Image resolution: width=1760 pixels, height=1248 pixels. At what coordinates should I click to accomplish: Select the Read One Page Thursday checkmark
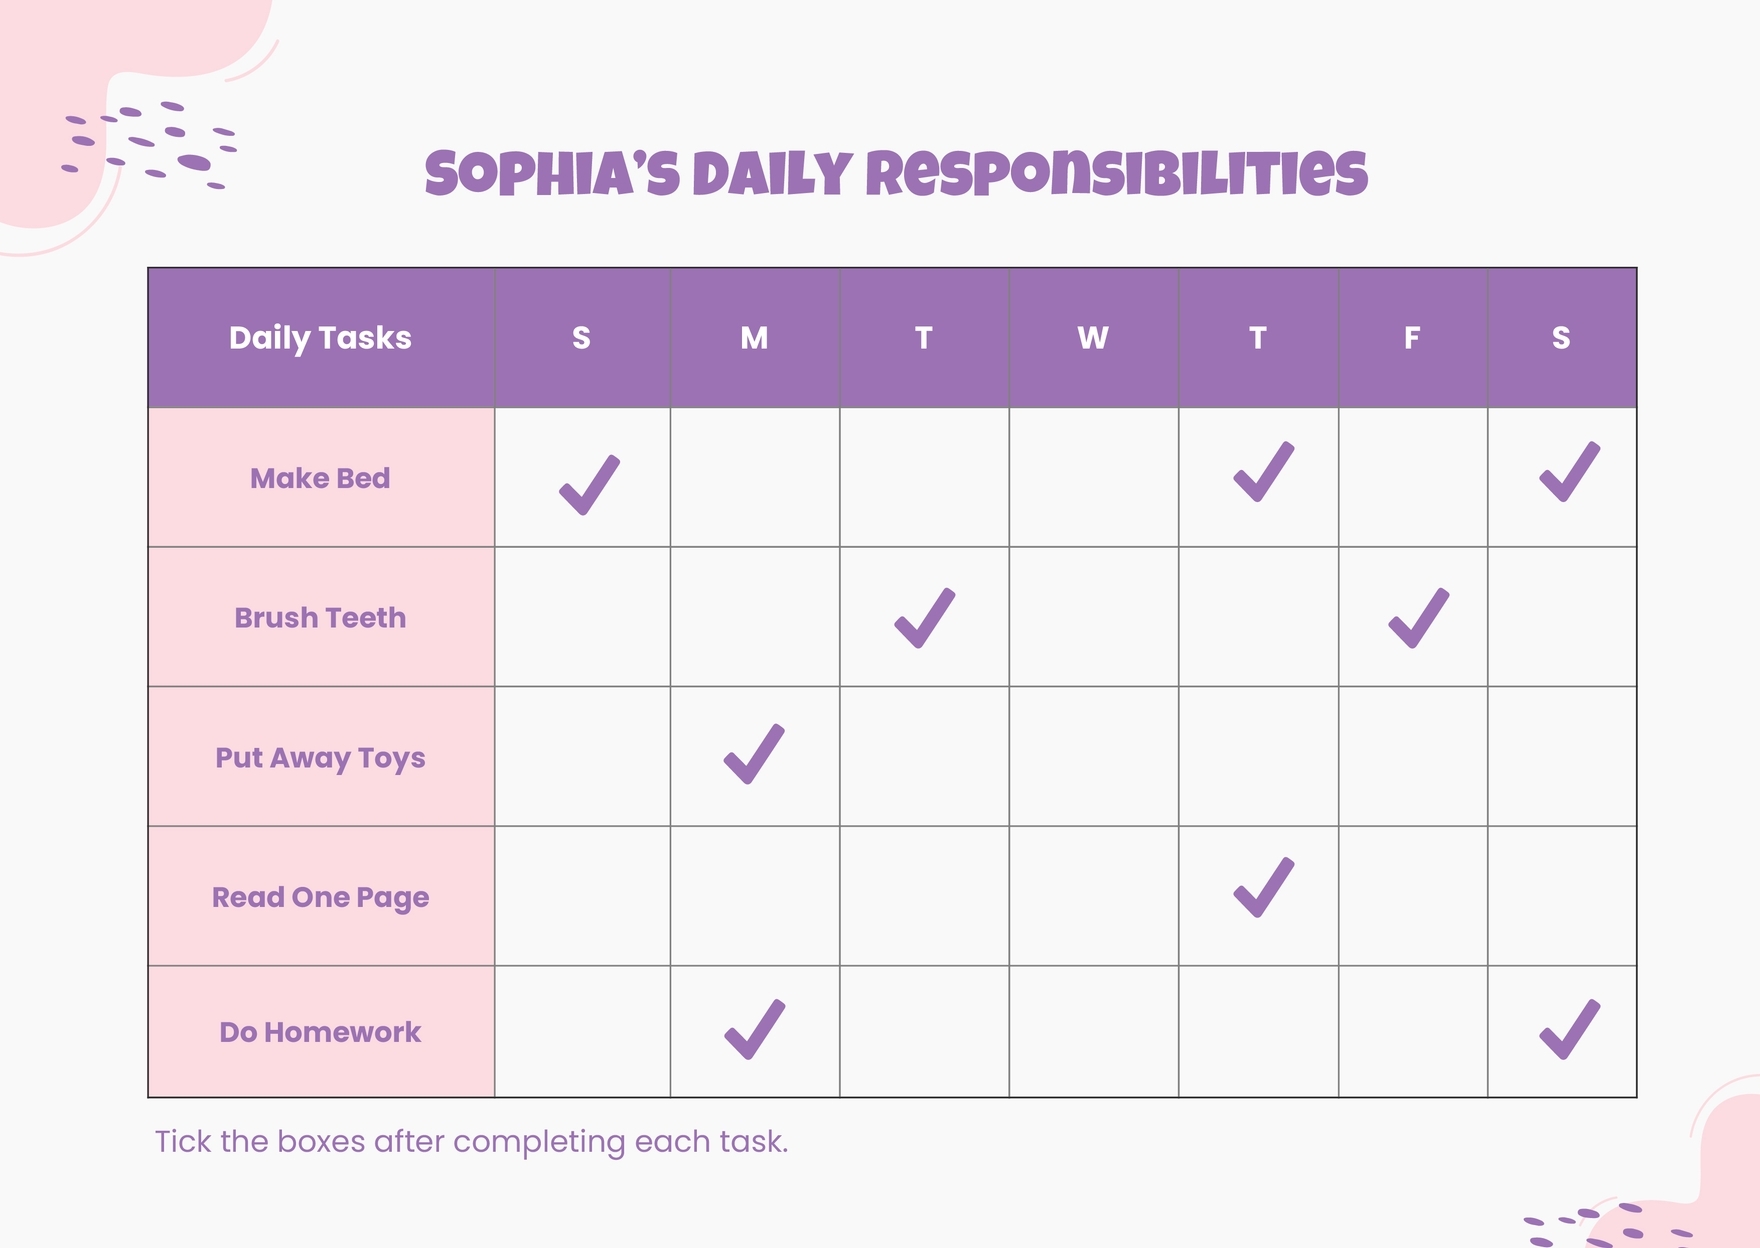(x=1263, y=887)
